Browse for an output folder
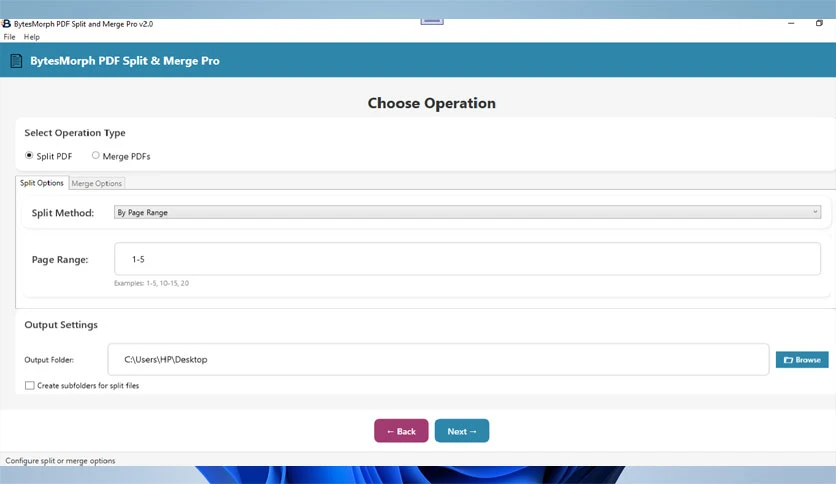 802,360
